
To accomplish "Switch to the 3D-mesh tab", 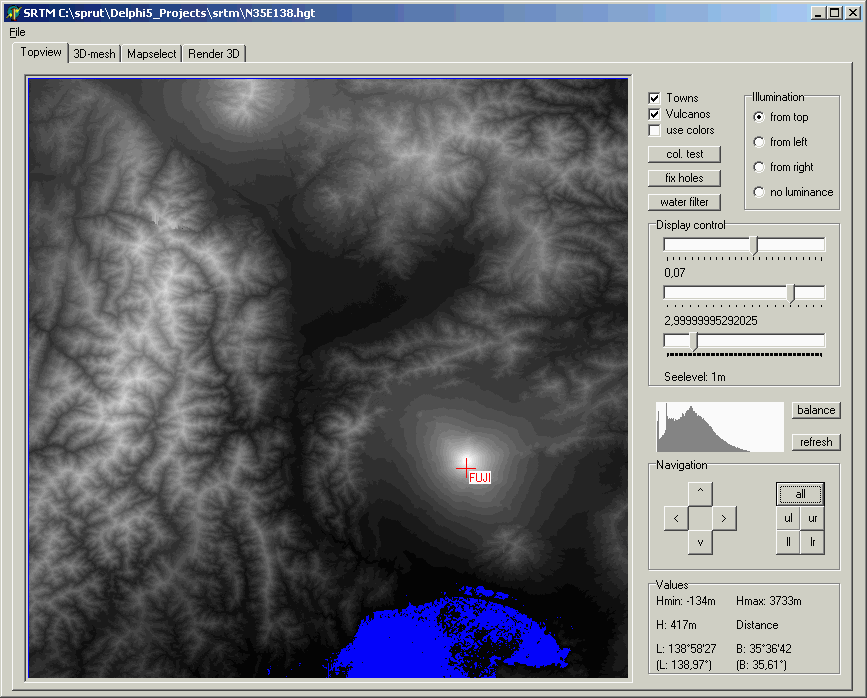I will click(x=94, y=54).
